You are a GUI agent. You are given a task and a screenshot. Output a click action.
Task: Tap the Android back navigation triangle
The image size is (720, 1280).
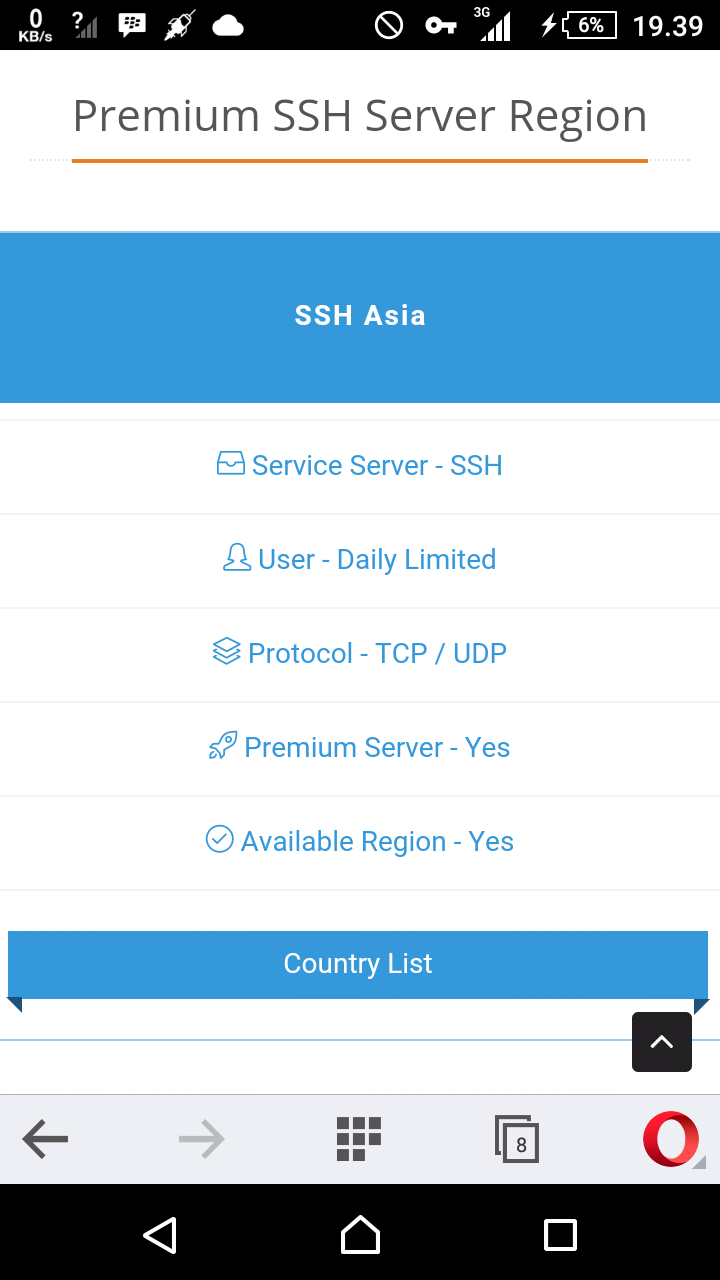tap(160, 1234)
